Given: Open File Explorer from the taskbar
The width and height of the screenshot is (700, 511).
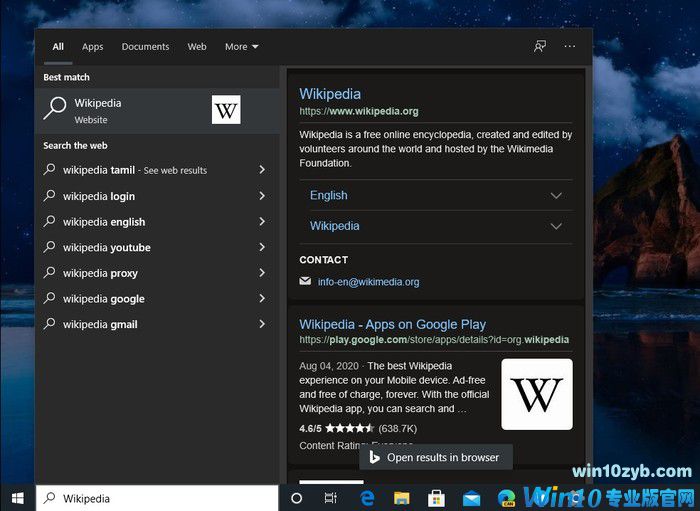Looking at the screenshot, I should click(x=401, y=498).
